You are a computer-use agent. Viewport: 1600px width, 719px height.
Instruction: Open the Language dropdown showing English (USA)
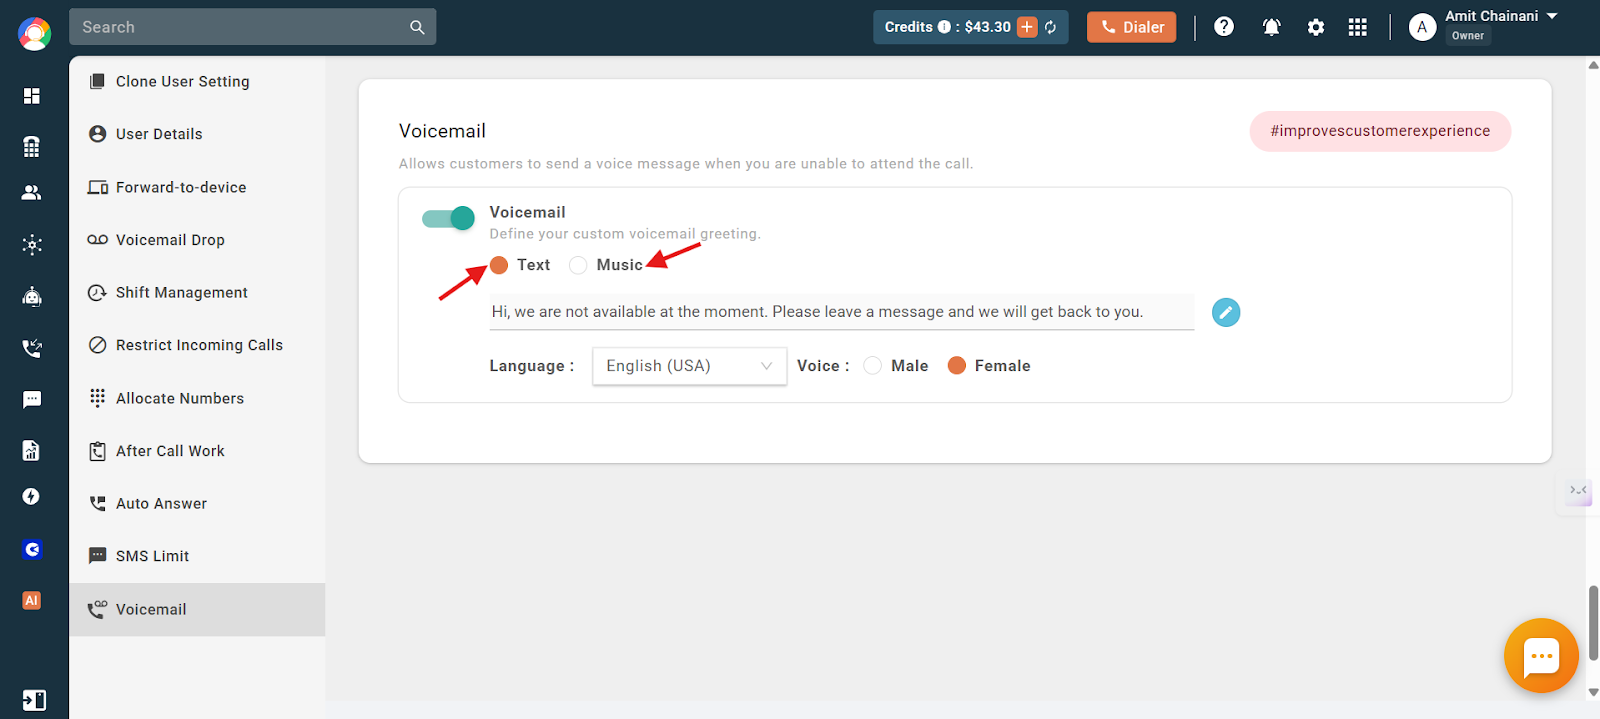690,366
